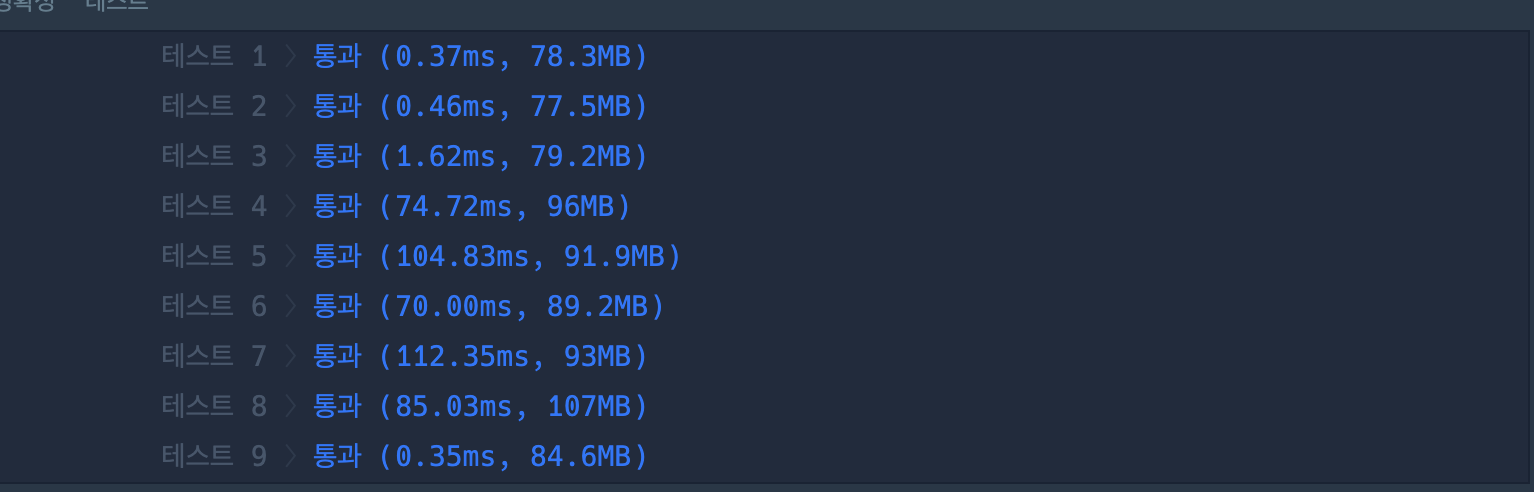The image size is (1534, 492).
Task: Select the 테스트 7 label
Action: pyautogui.click(x=214, y=357)
